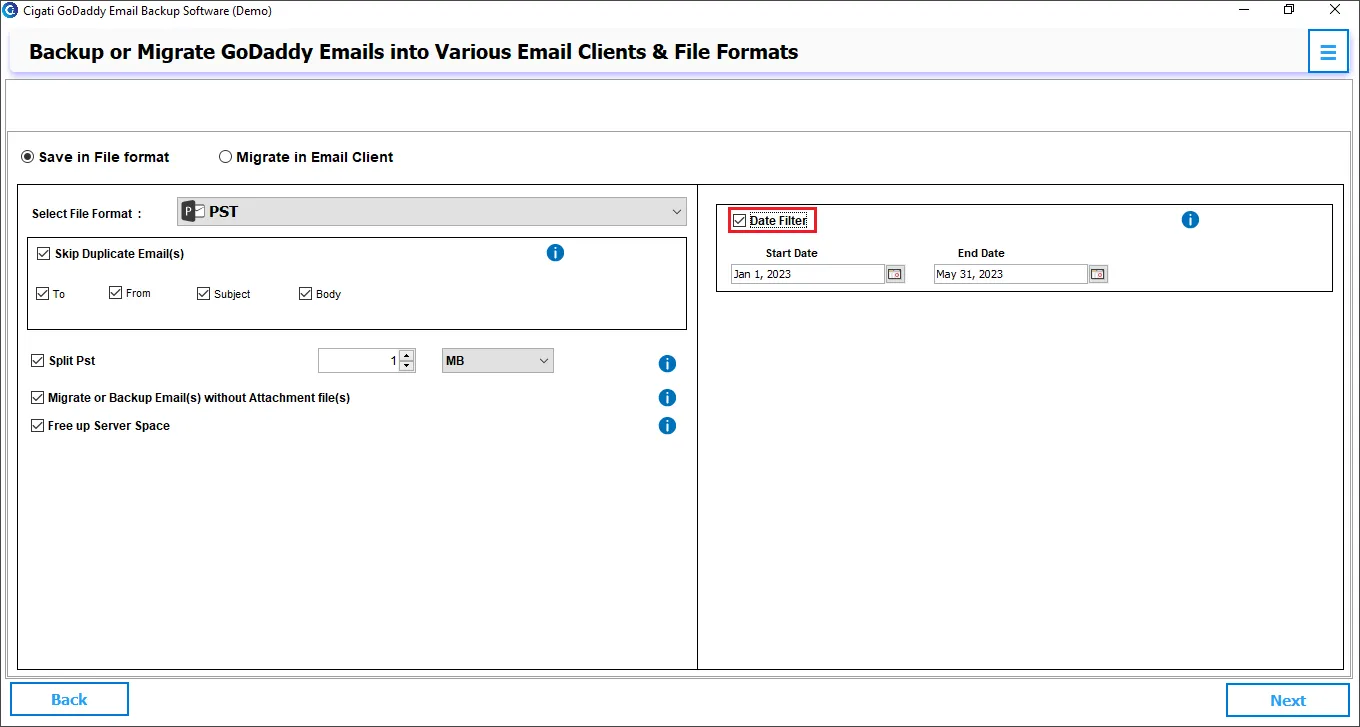Click the Back button
Screen dimensions: 1360x727
tap(69, 700)
